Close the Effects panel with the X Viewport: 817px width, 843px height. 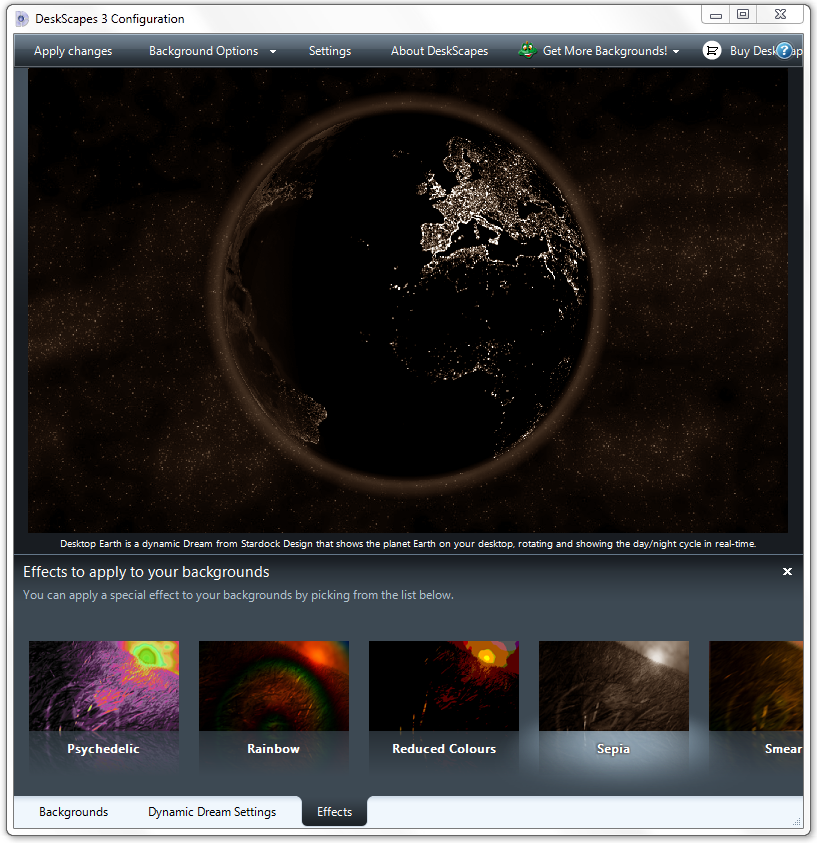click(x=787, y=571)
